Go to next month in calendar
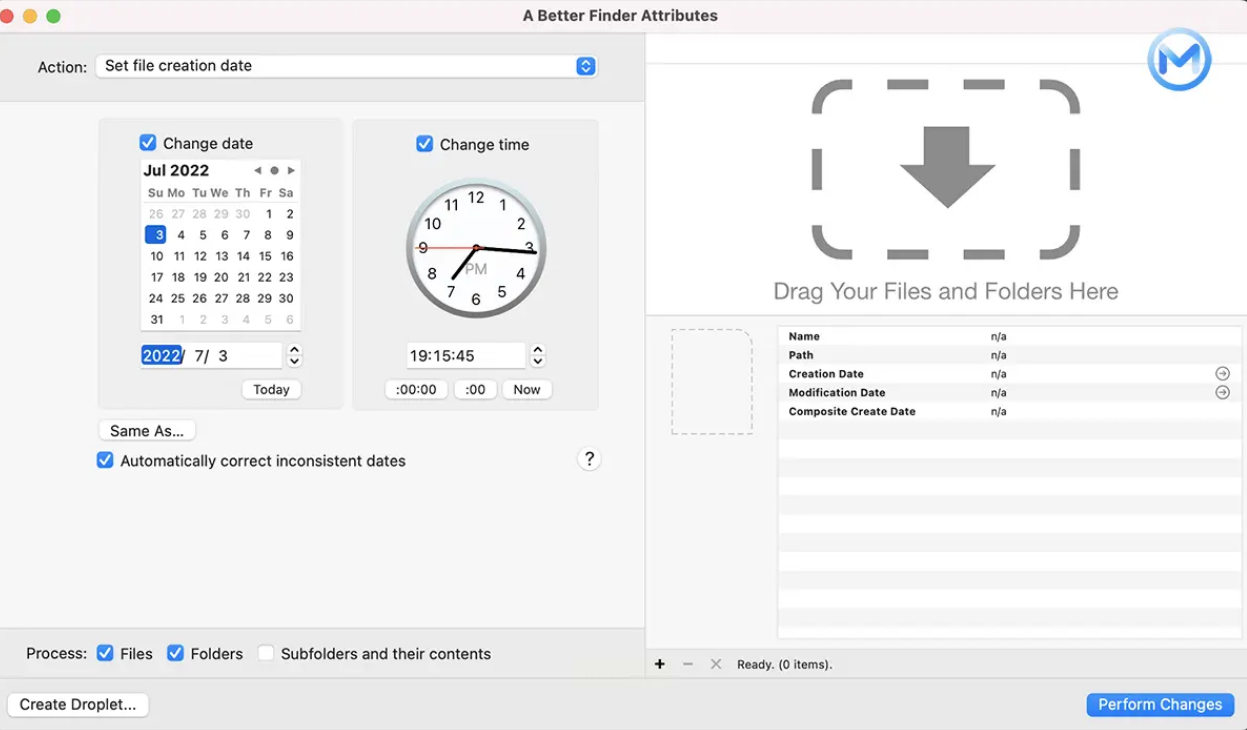This screenshot has width=1247, height=730. pos(291,170)
